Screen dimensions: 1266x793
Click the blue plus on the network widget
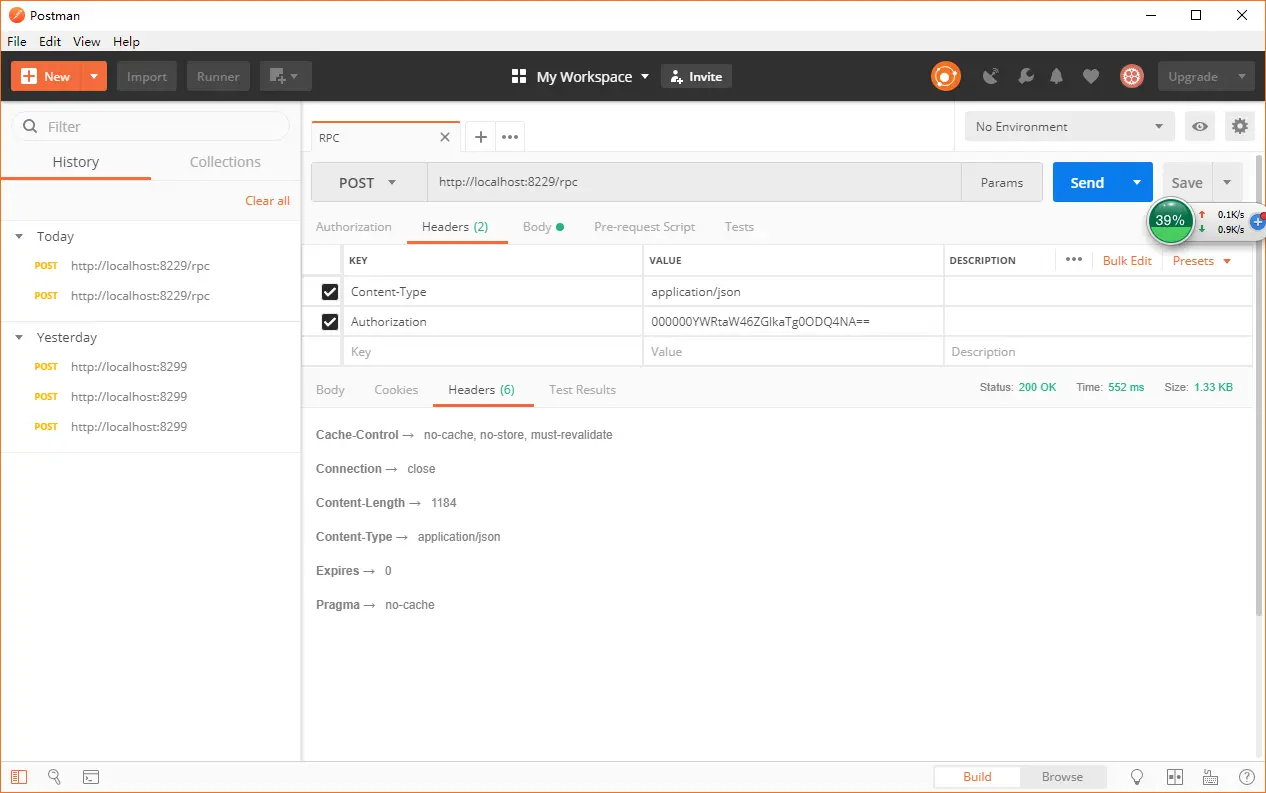[x=1258, y=222]
